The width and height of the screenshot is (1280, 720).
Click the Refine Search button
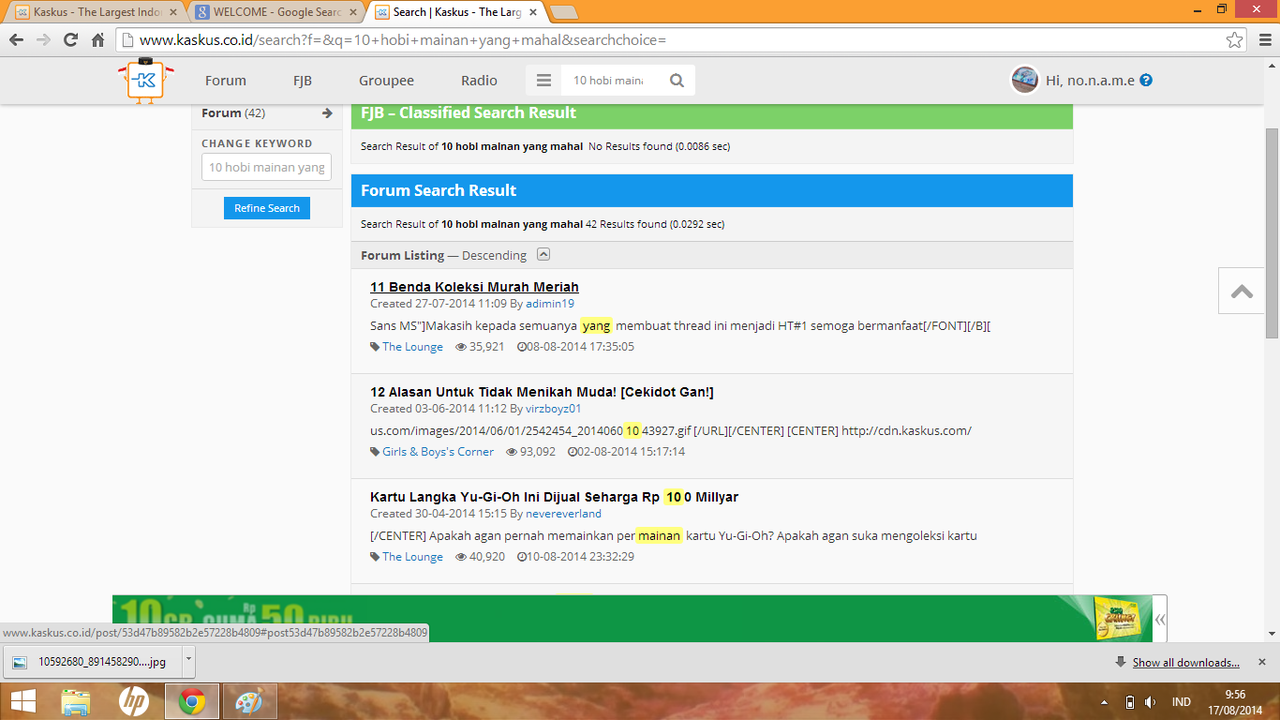click(x=267, y=208)
